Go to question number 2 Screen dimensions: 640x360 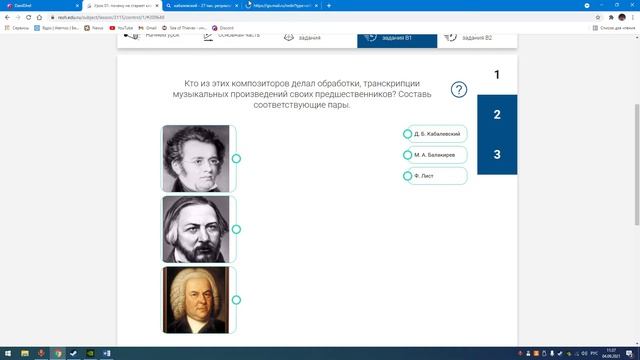click(x=497, y=114)
